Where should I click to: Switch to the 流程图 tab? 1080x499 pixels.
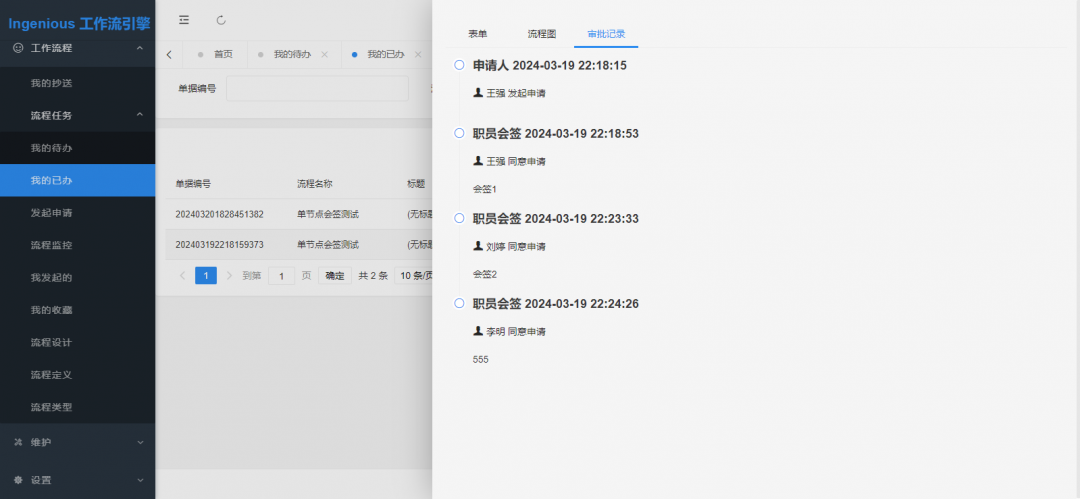pos(541,34)
